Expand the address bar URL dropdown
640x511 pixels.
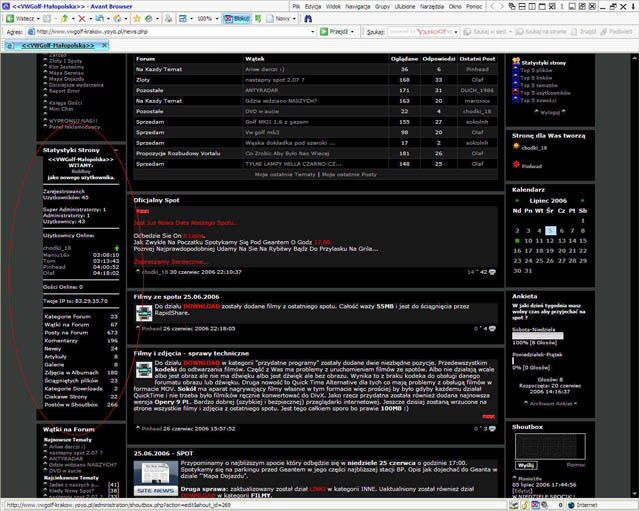point(313,31)
